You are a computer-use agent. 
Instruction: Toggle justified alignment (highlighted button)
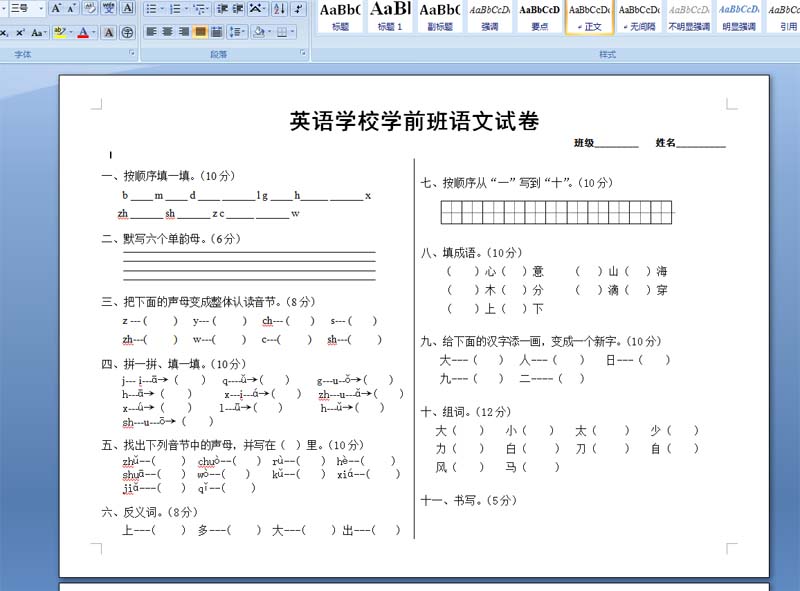coord(201,32)
